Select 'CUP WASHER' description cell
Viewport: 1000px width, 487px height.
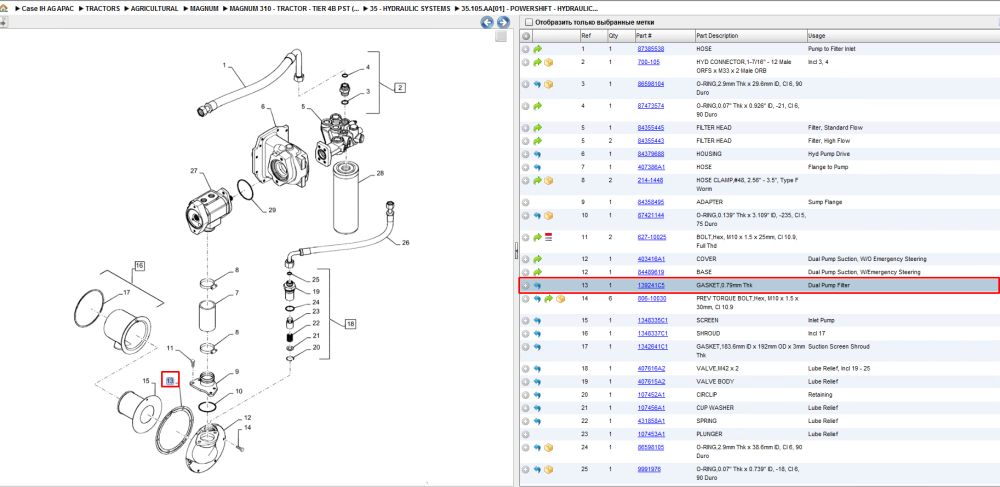tap(714, 408)
